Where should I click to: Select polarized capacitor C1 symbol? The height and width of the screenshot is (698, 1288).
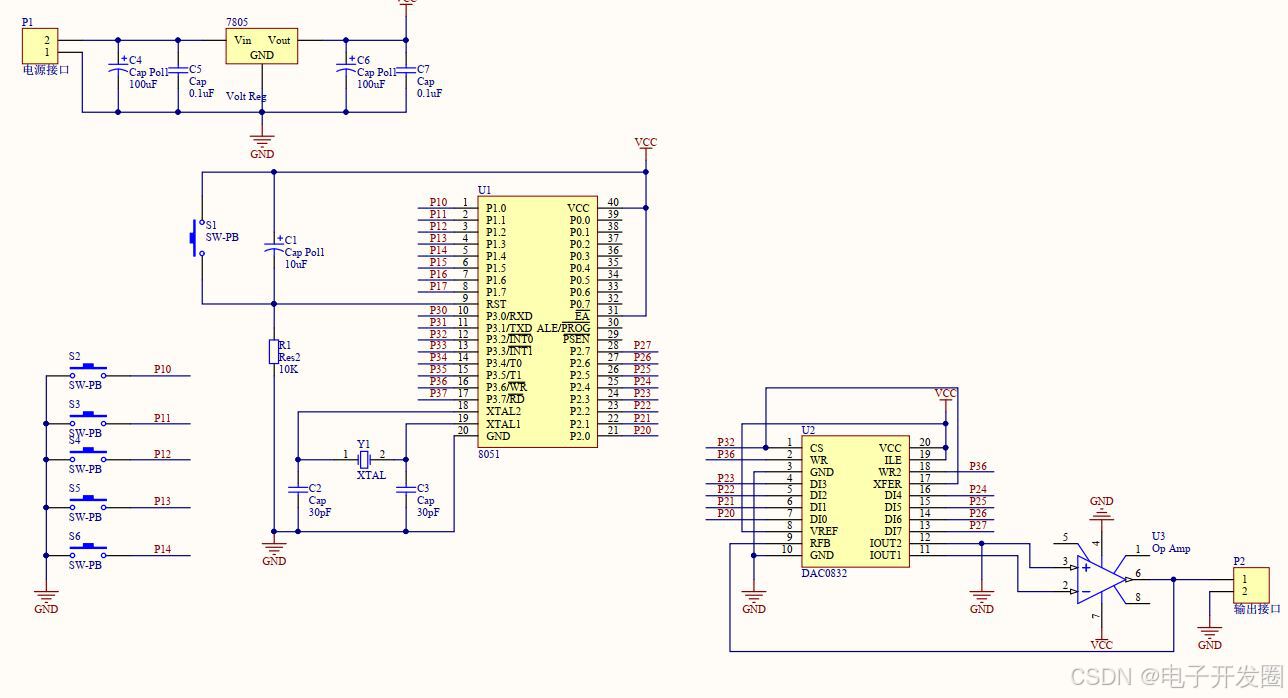[x=274, y=245]
